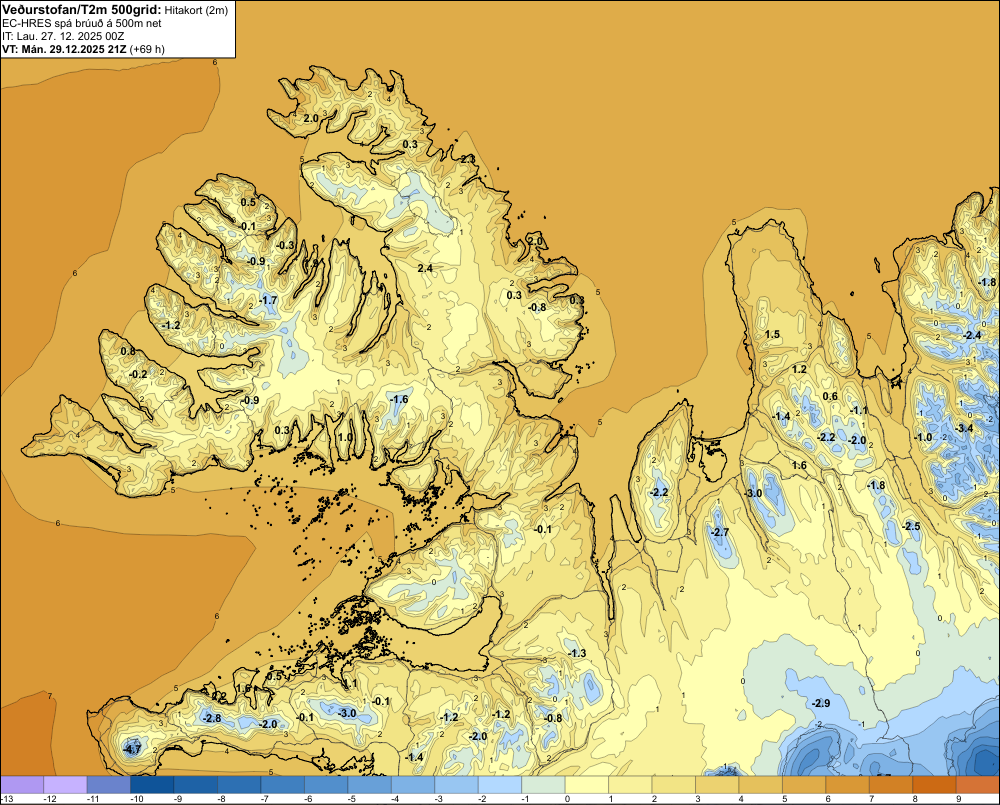Click the -0.2 temperature value
Viewport: 1000px width, 805px height.
pos(138,374)
